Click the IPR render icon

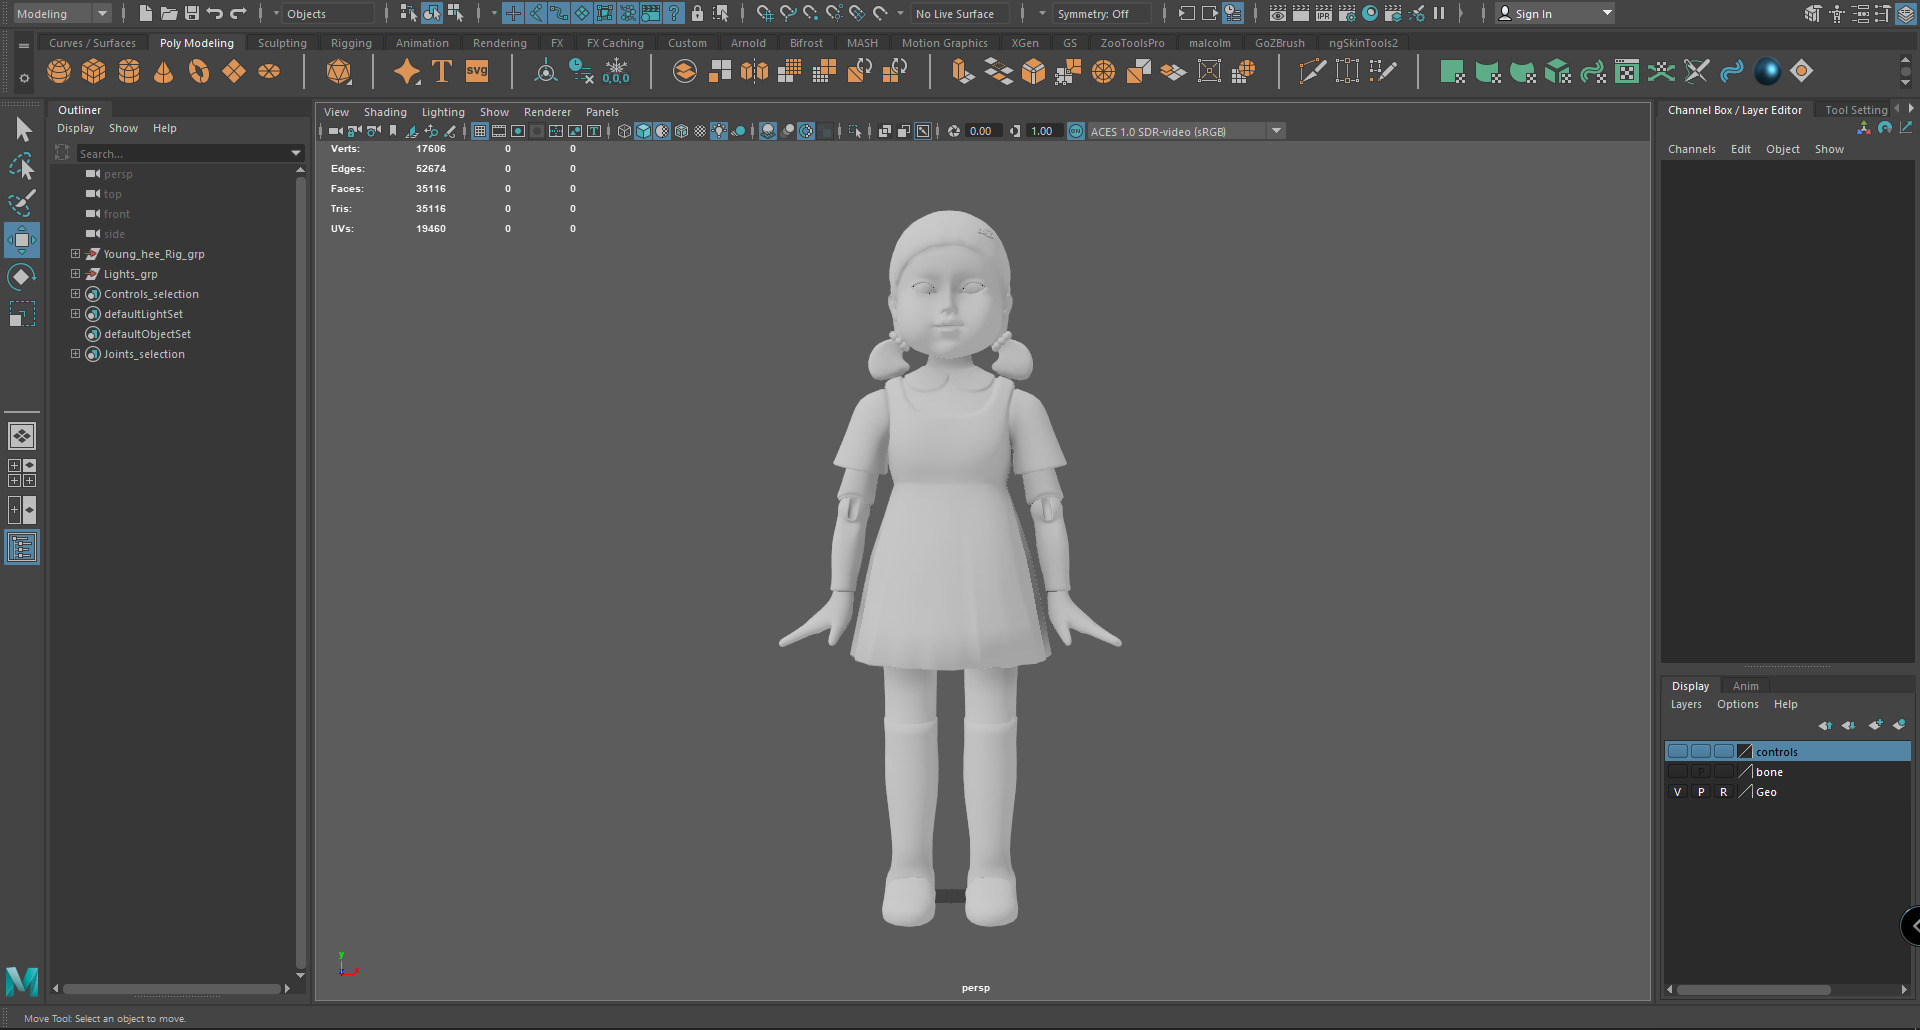pos(1324,13)
